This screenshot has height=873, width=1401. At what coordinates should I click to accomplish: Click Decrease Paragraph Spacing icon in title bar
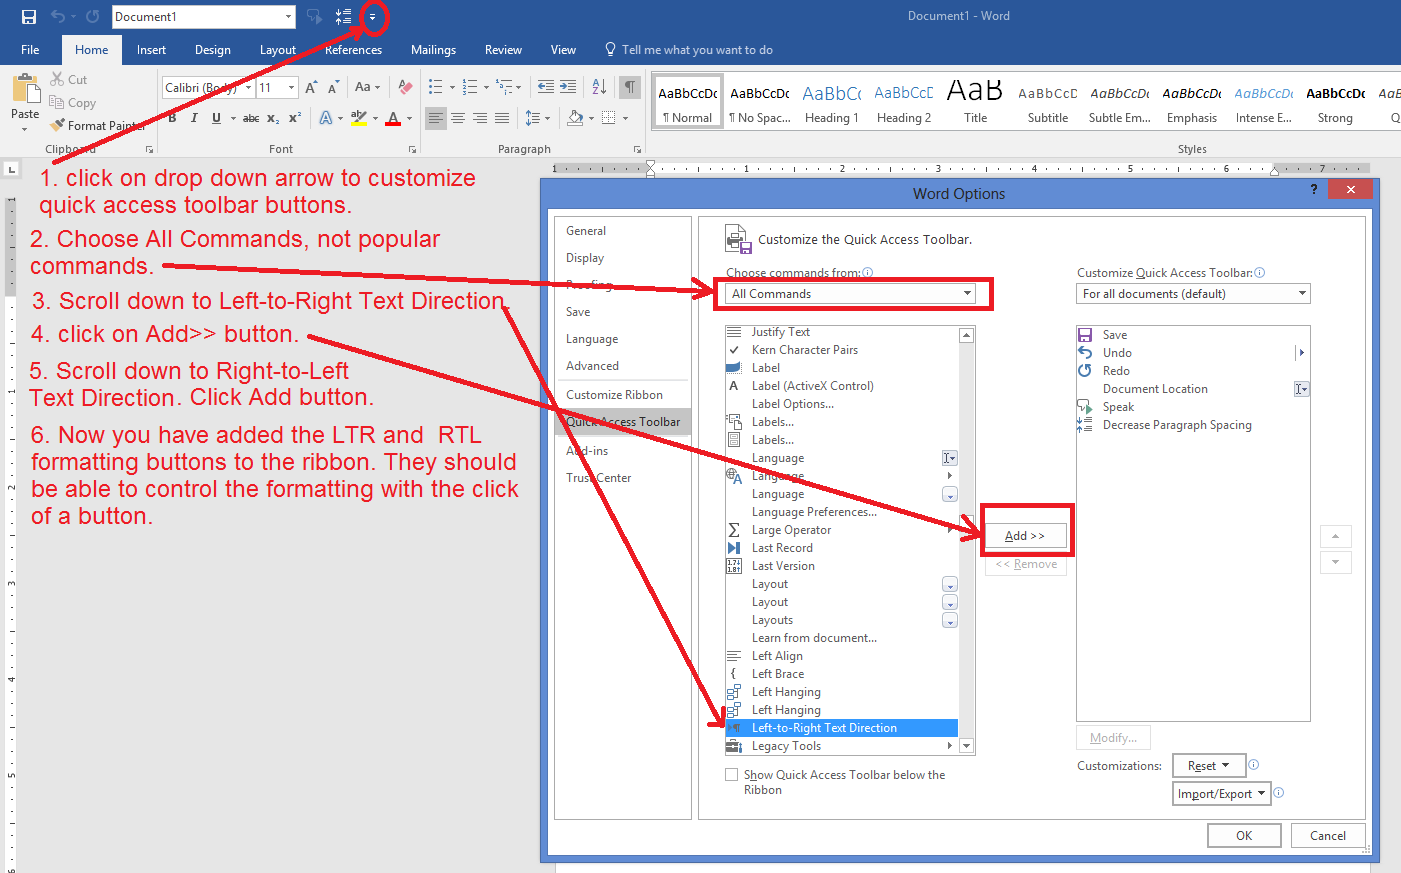pyautogui.click(x=343, y=16)
